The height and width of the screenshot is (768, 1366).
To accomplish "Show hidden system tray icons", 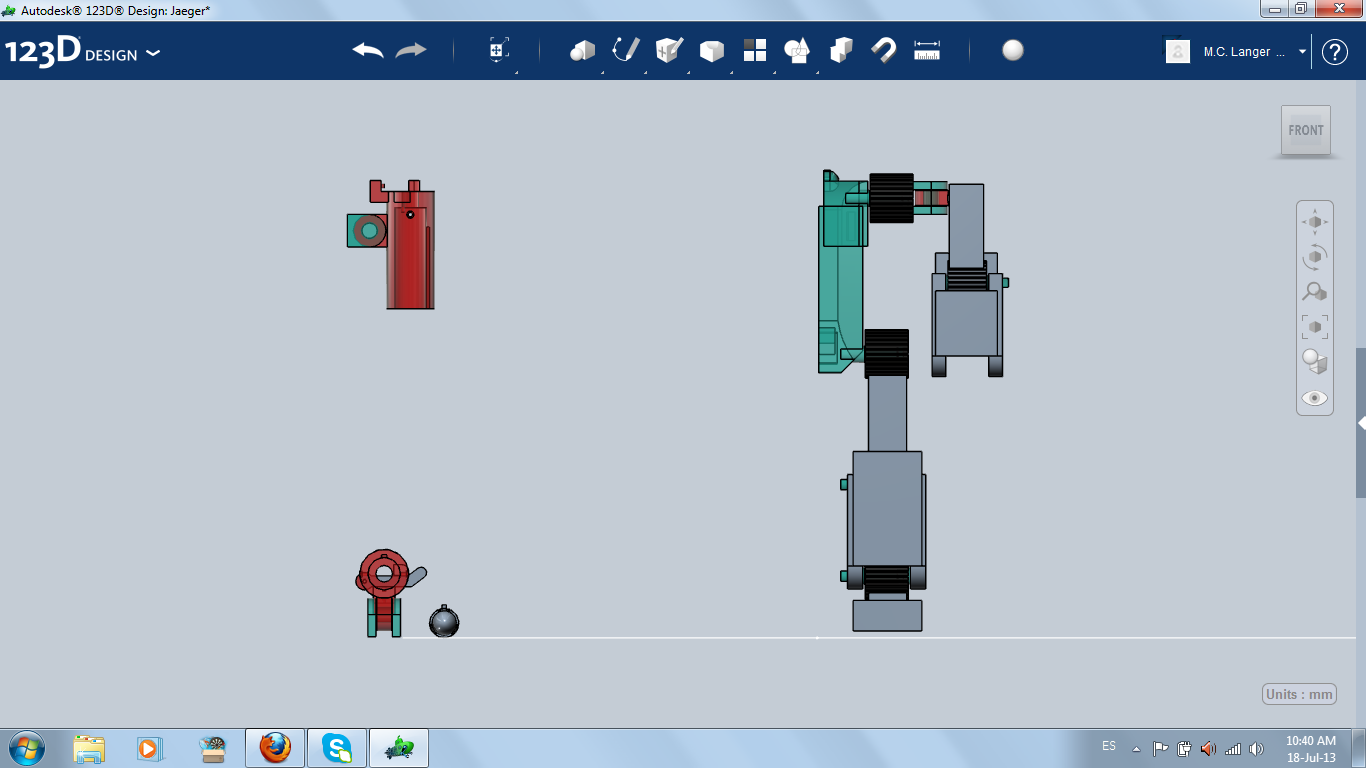I will [x=1136, y=748].
